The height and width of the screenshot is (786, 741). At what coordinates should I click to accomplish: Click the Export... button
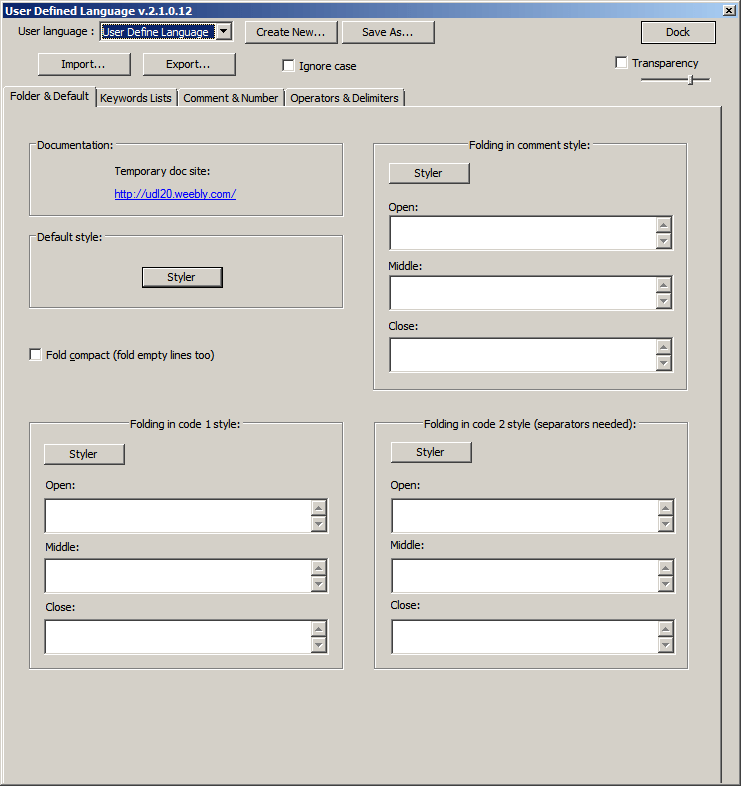pyautogui.click(x=189, y=64)
